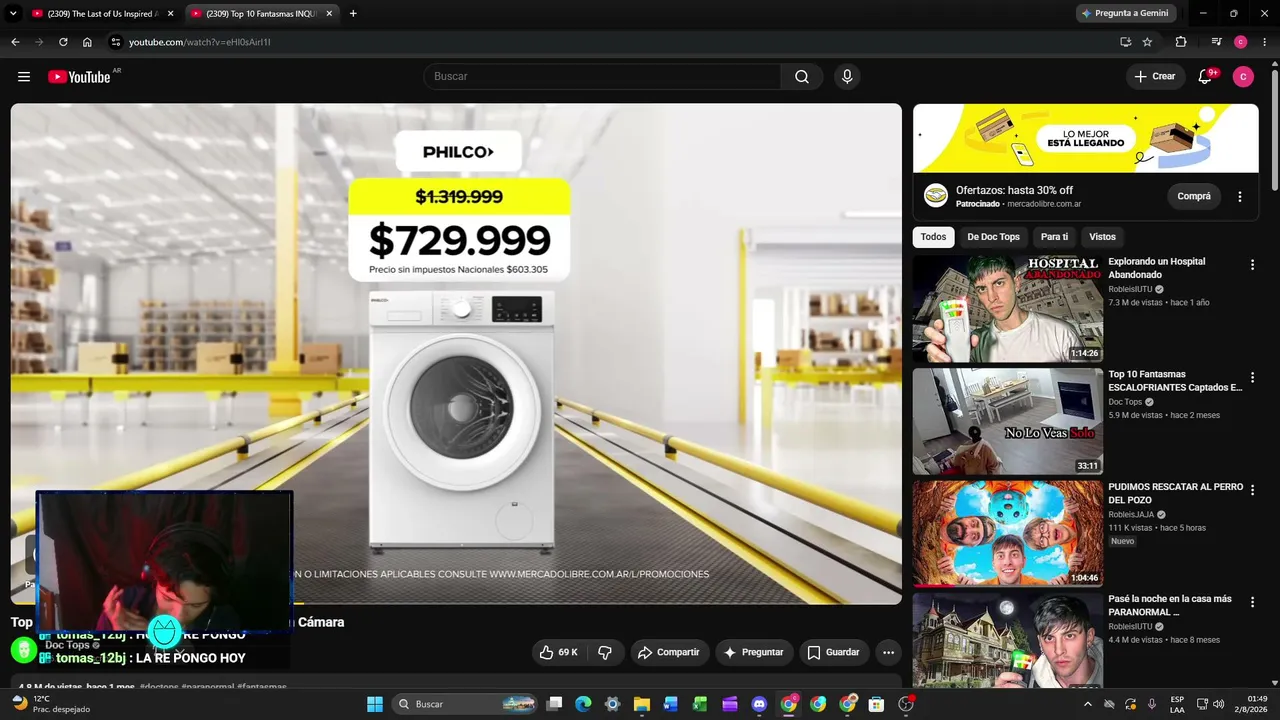The width and height of the screenshot is (1280, 720).
Task: Start voice search with the microphone icon
Action: click(847, 77)
